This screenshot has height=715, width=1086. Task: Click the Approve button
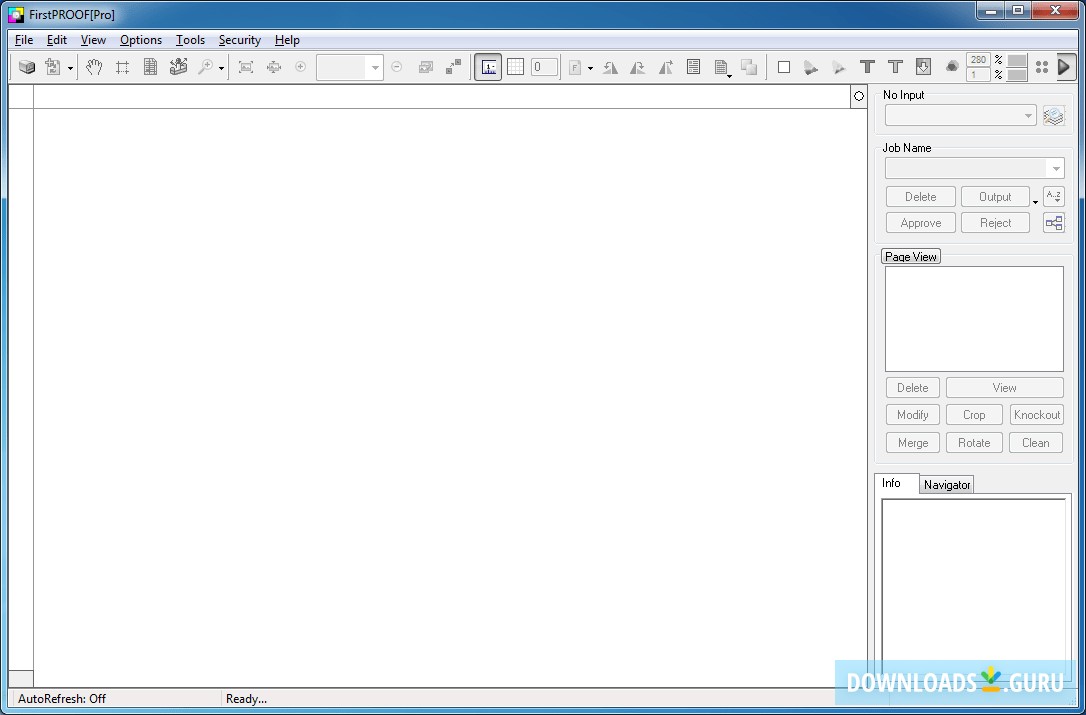920,223
